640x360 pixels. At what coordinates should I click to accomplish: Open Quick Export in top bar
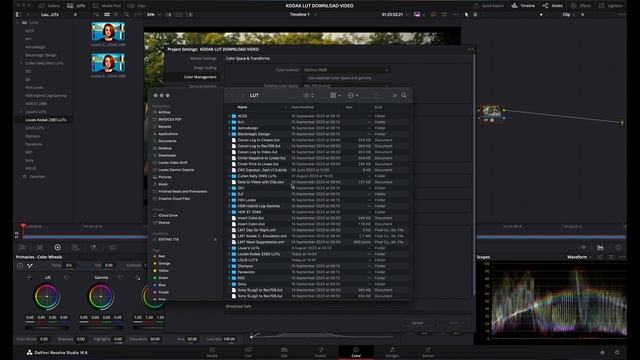(x=489, y=6)
